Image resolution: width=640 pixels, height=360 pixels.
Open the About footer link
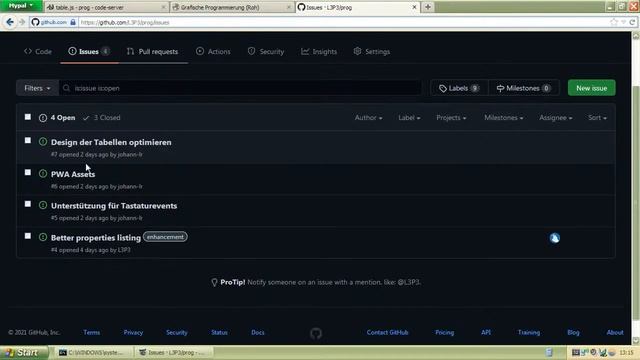click(615, 333)
